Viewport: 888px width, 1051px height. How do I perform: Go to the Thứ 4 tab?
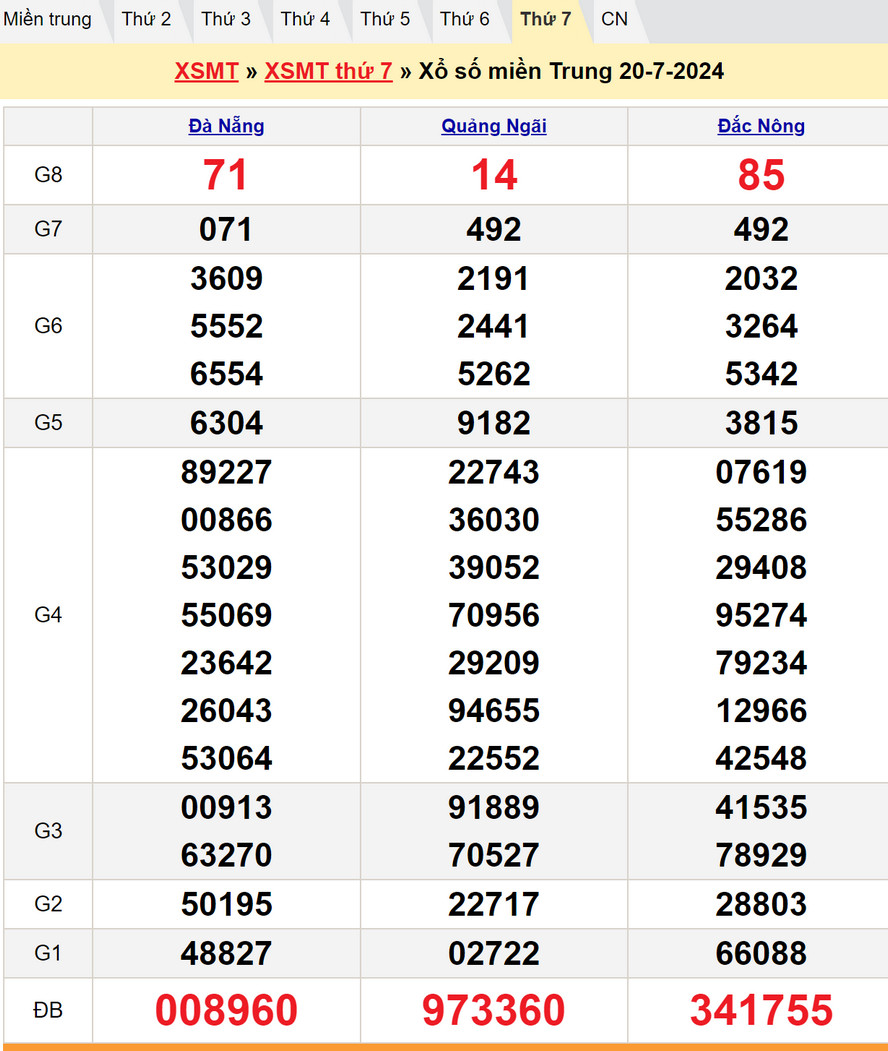coord(305,19)
